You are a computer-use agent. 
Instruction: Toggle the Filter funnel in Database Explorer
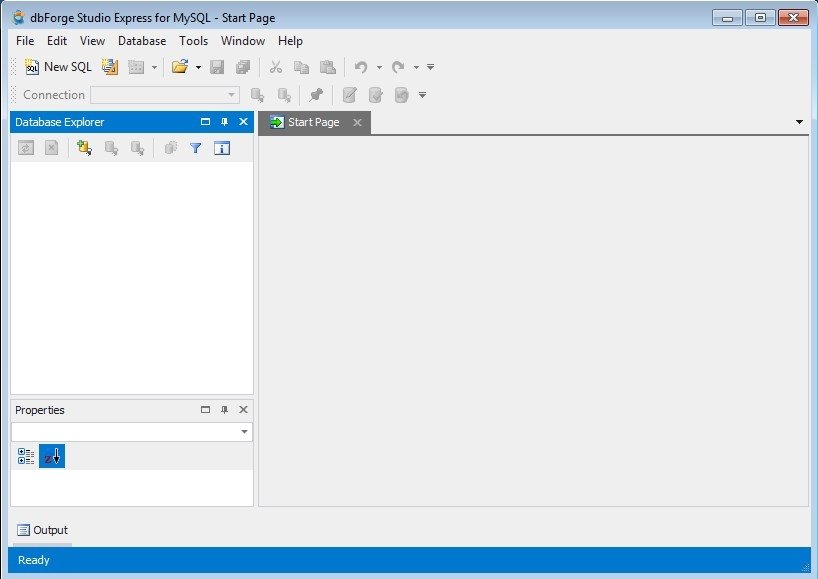click(x=196, y=148)
